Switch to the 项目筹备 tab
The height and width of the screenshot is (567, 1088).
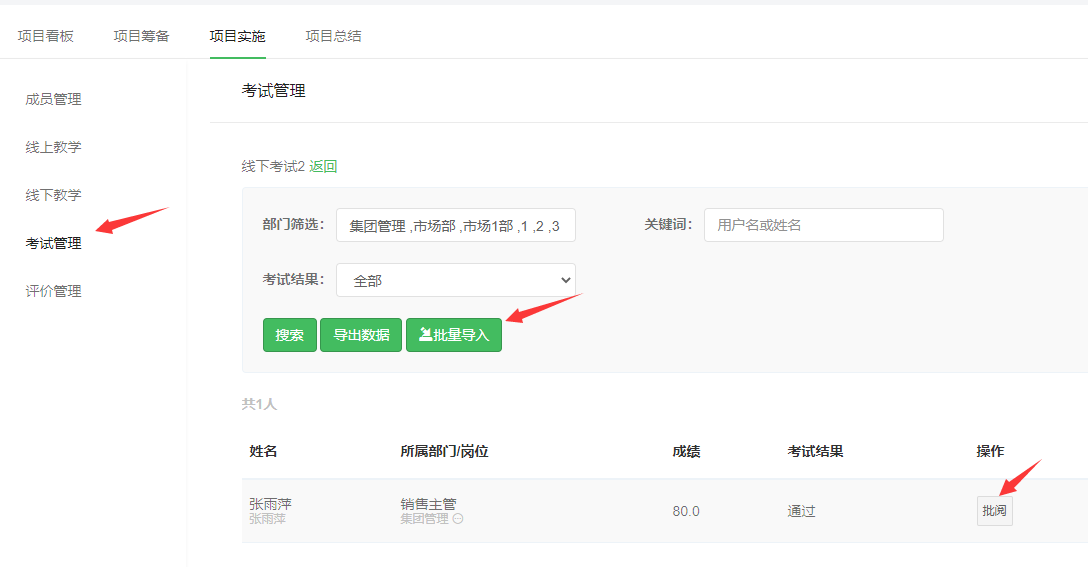[142, 36]
